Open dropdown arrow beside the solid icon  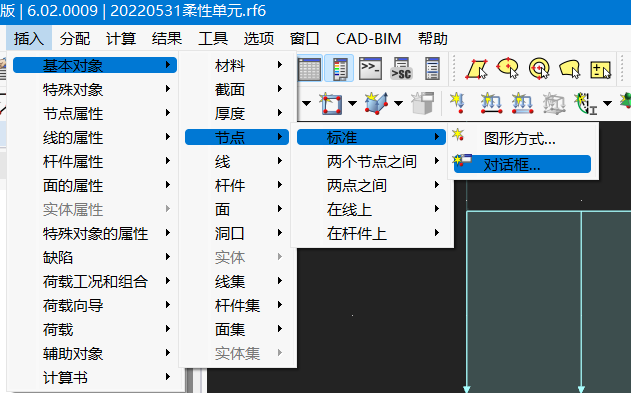[398, 104]
